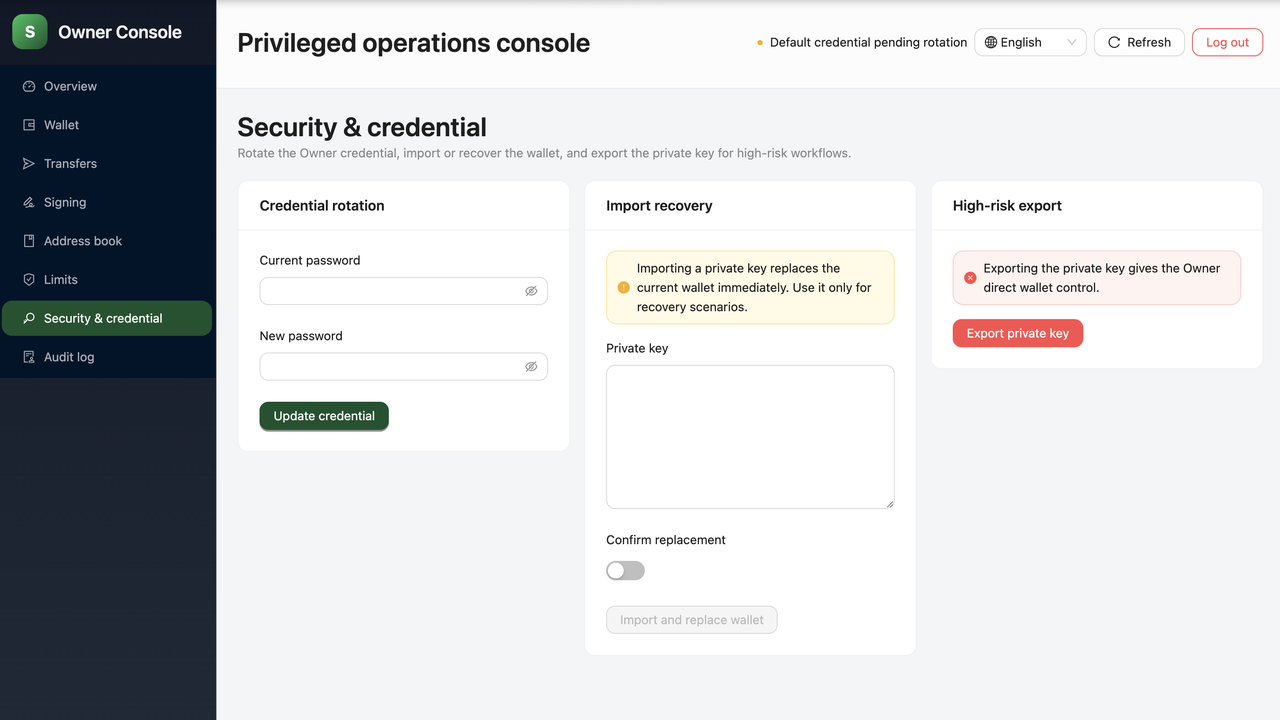1280x720 pixels.
Task: Click the Overview gauge icon in sidebar
Action: pyautogui.click(x=29, y=87)
